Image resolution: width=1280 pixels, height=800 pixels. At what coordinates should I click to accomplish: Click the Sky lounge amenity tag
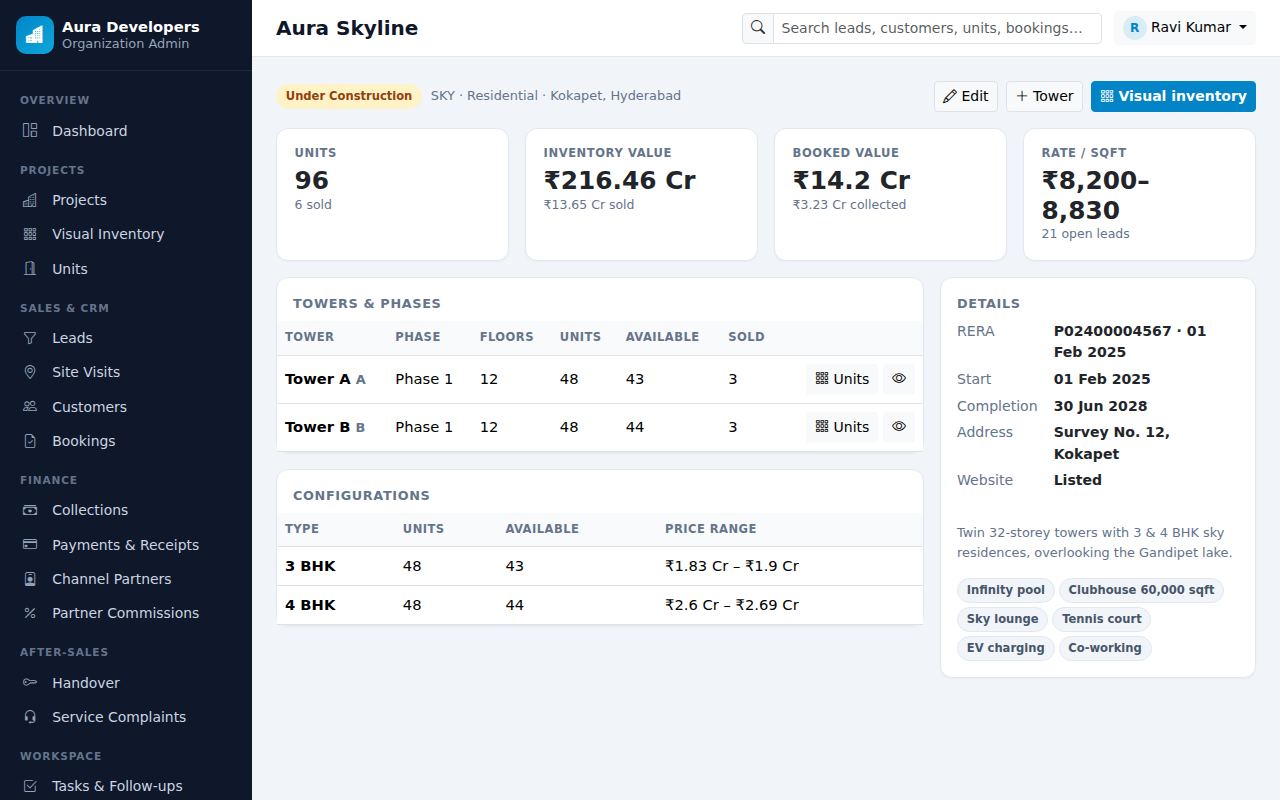click(x=1002, y=619)
